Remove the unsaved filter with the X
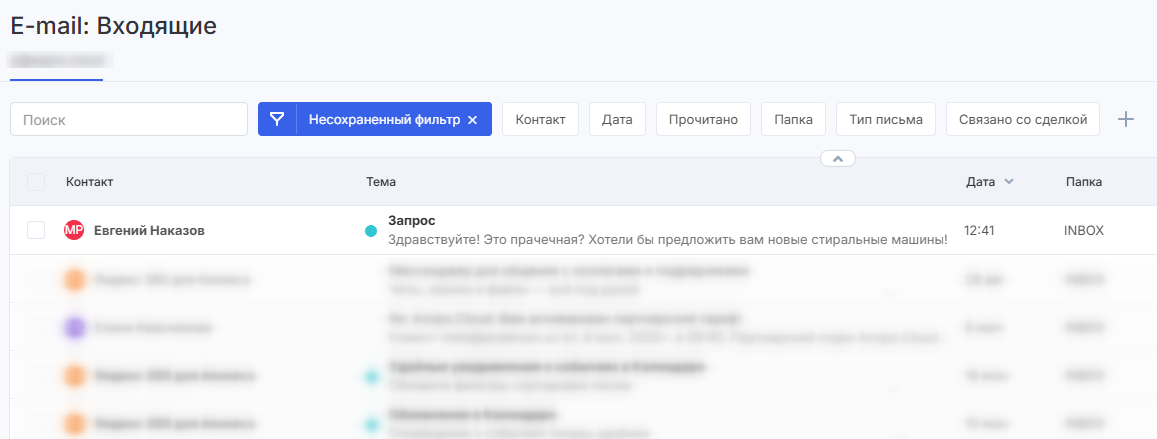 coord(473,120)
